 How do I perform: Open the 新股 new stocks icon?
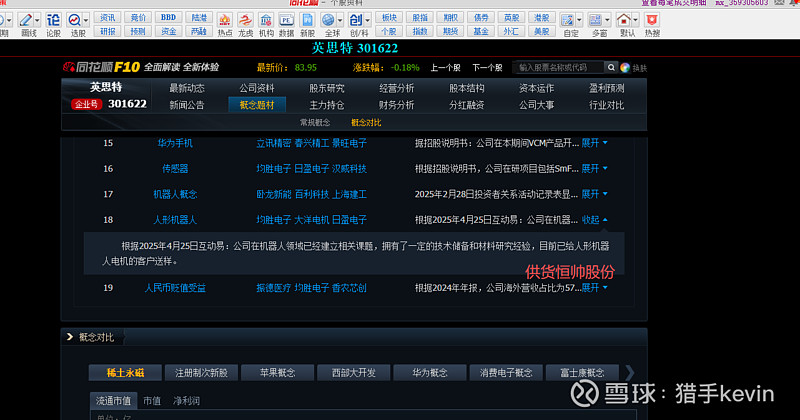307,20
